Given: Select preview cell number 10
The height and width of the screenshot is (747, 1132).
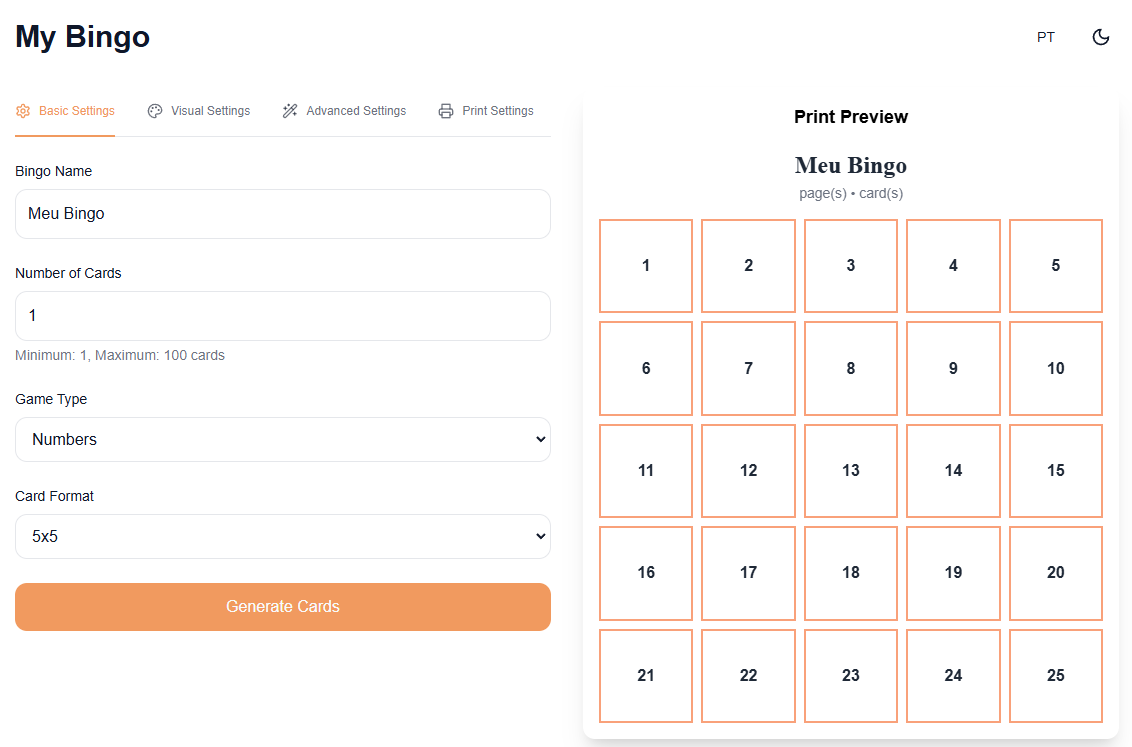Looking at the screenshot, I should coord(1055,368).
